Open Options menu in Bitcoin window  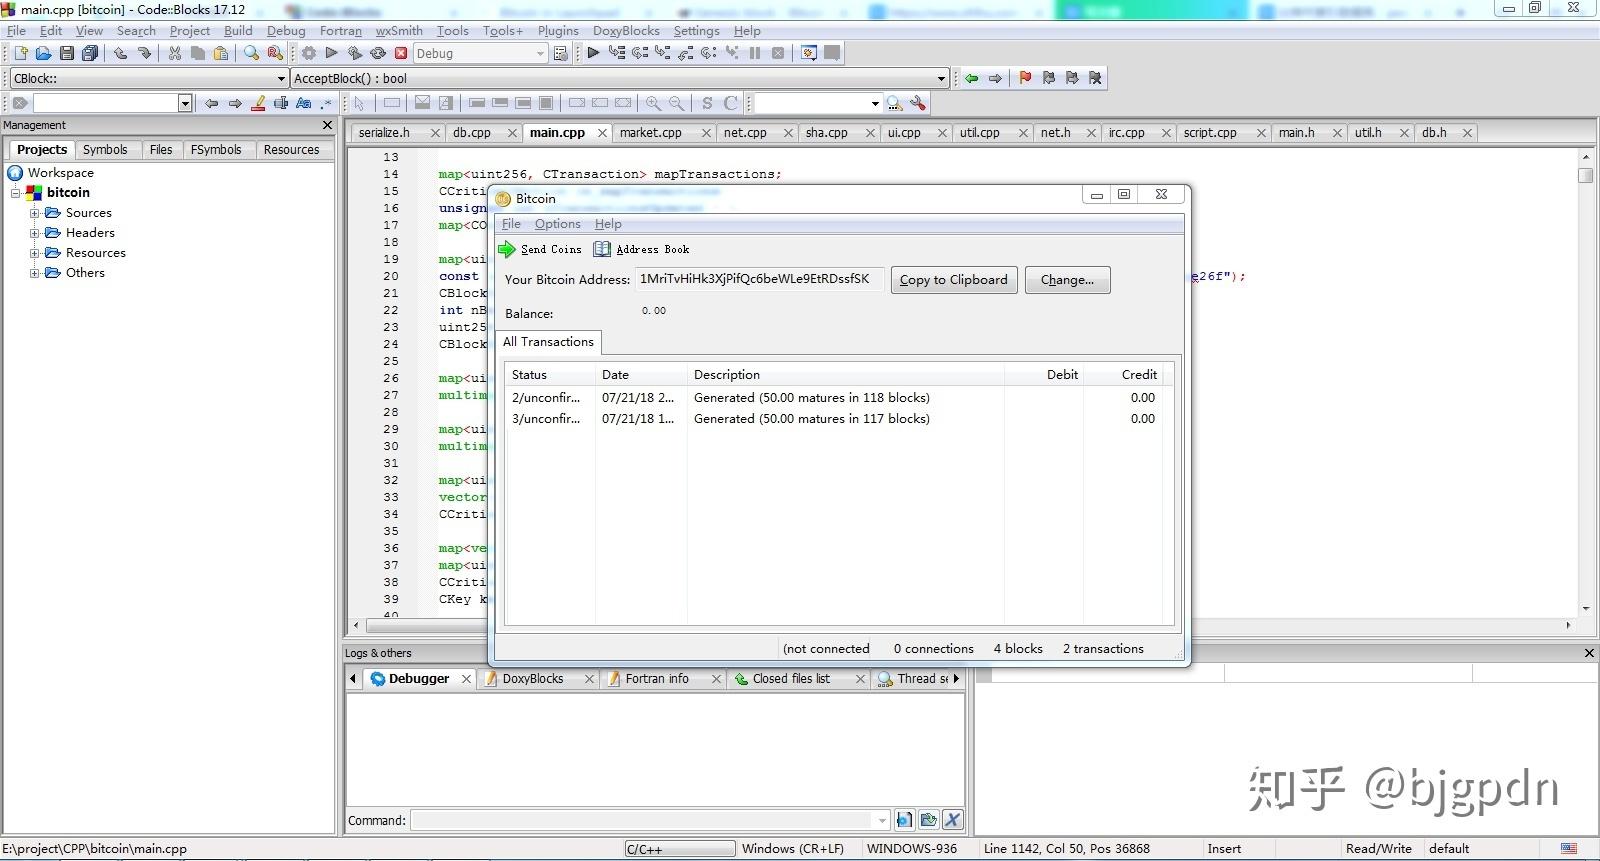557,224
